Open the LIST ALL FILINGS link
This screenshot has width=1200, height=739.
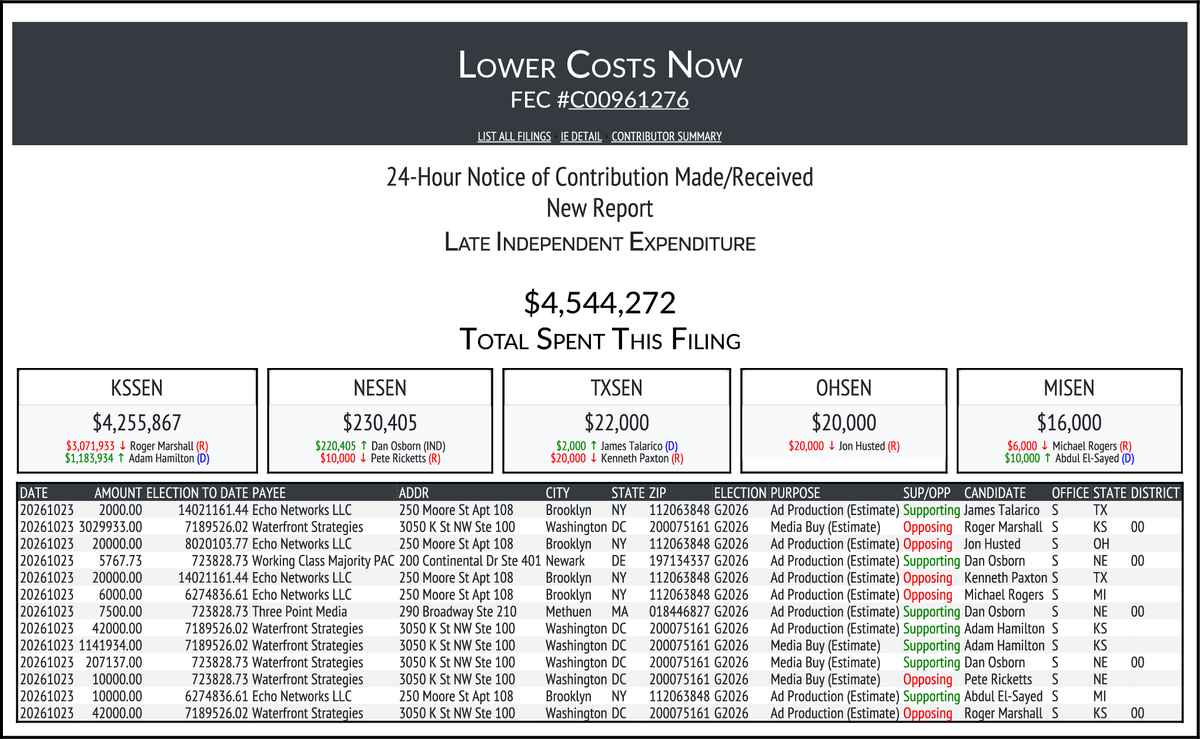tap(514, 137)
